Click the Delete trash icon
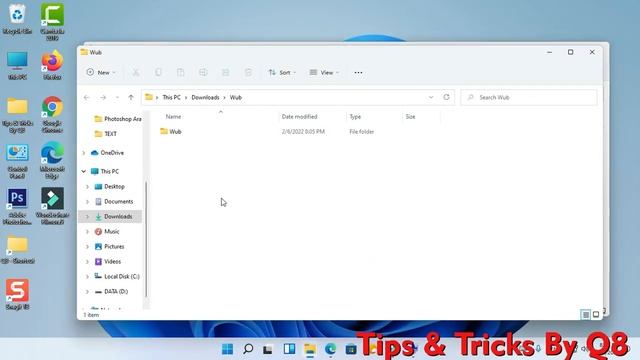Image resolution: width=640 pixels, height=360 pixels. point(248,73)
